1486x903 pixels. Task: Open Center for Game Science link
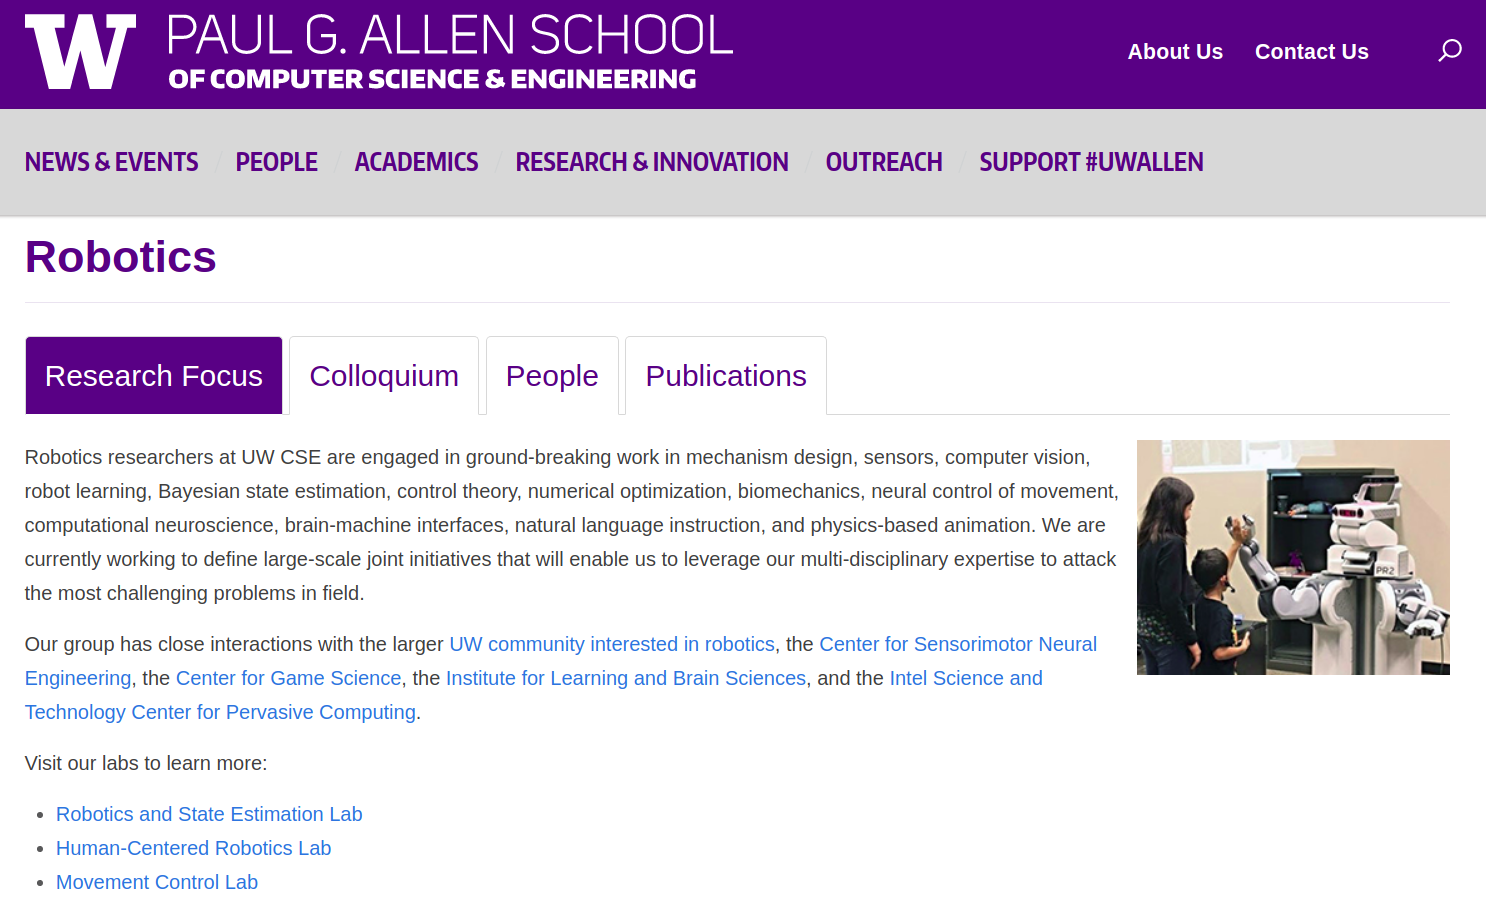click(x=288, y=679)
